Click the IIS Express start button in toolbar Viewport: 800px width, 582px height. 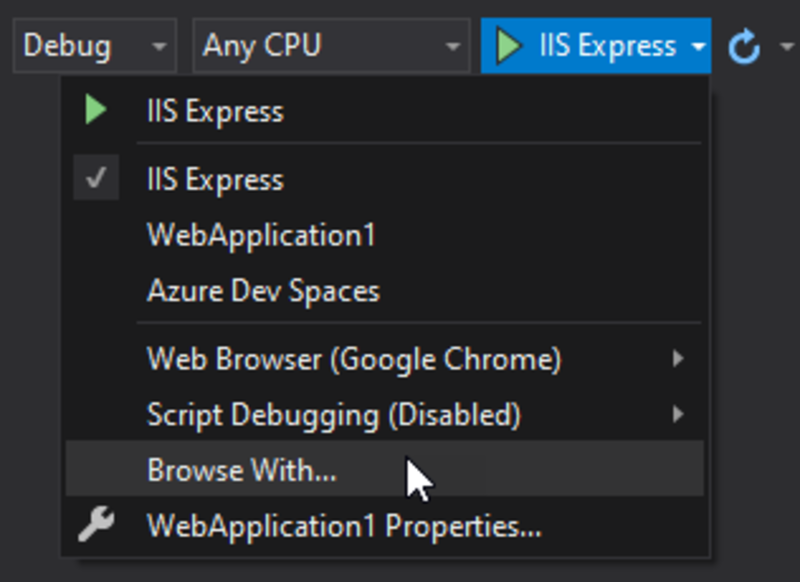click(584, 46)
